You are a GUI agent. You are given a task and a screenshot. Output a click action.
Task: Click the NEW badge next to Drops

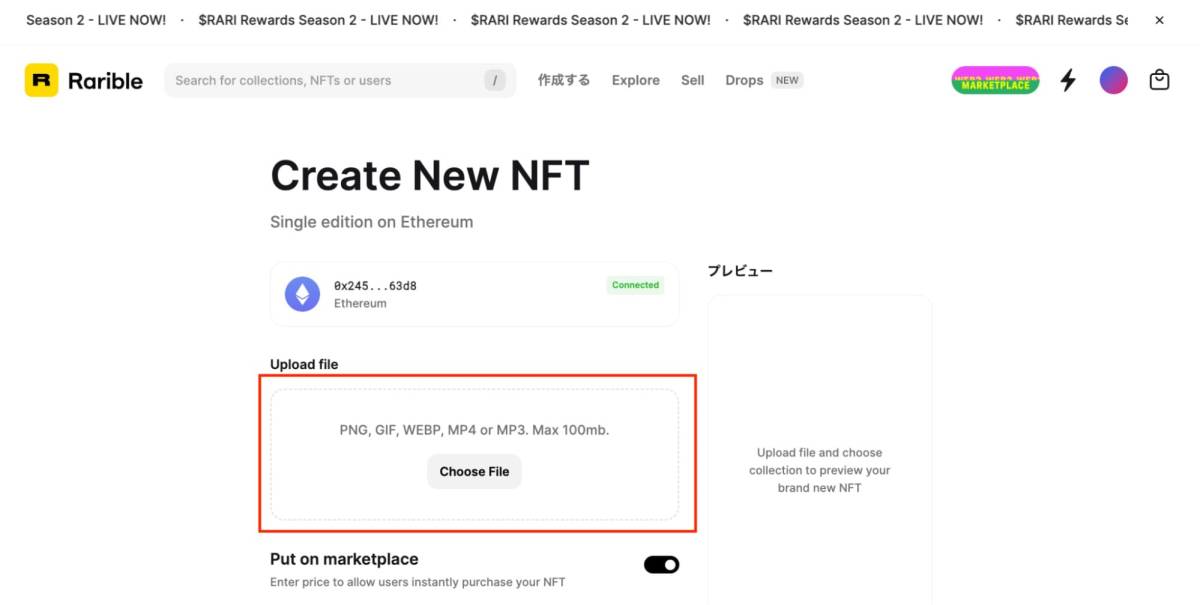(788, 80)
